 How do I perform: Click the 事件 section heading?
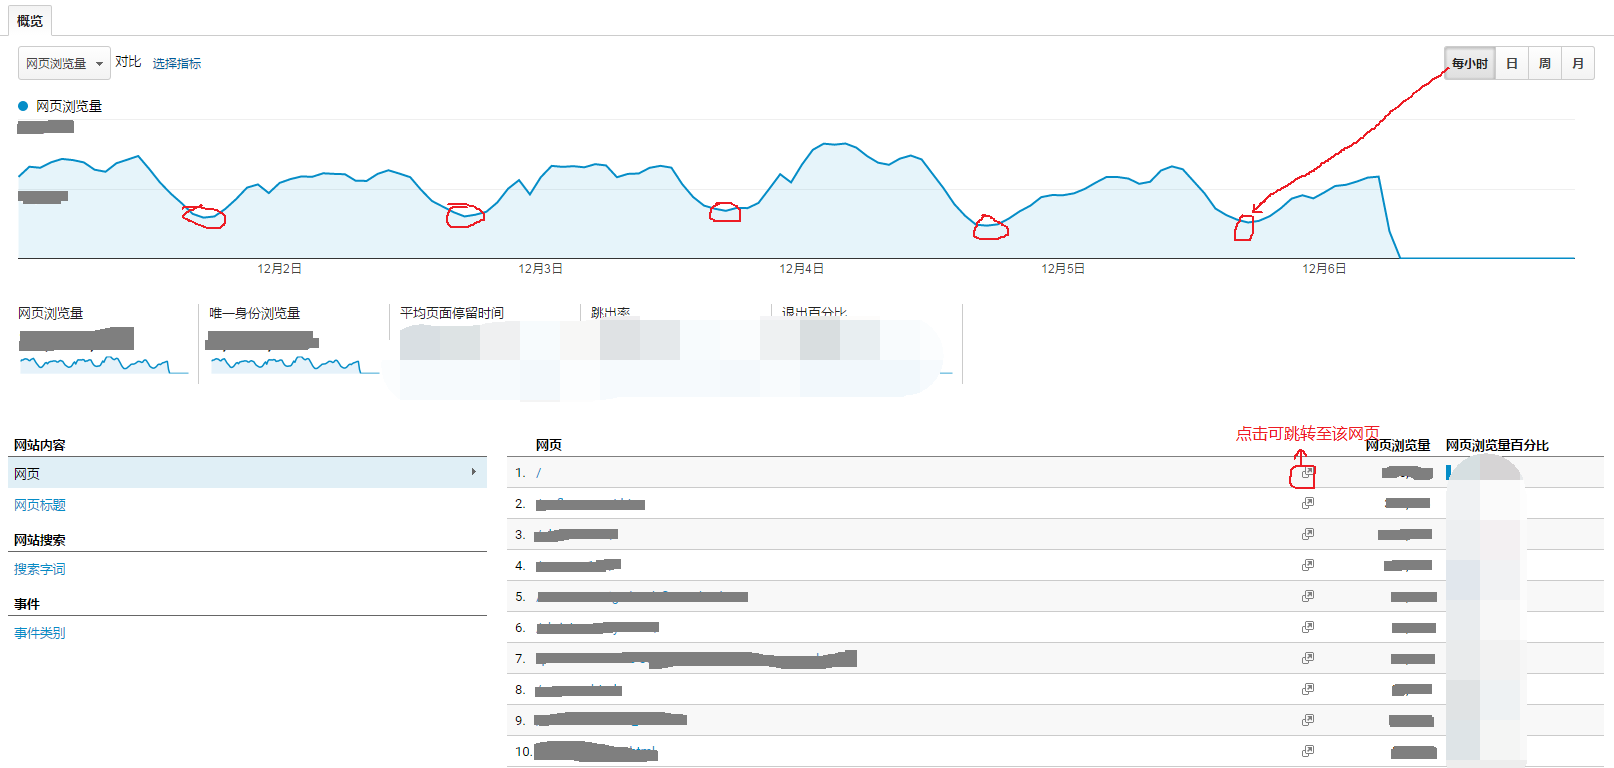pos(27,604)
